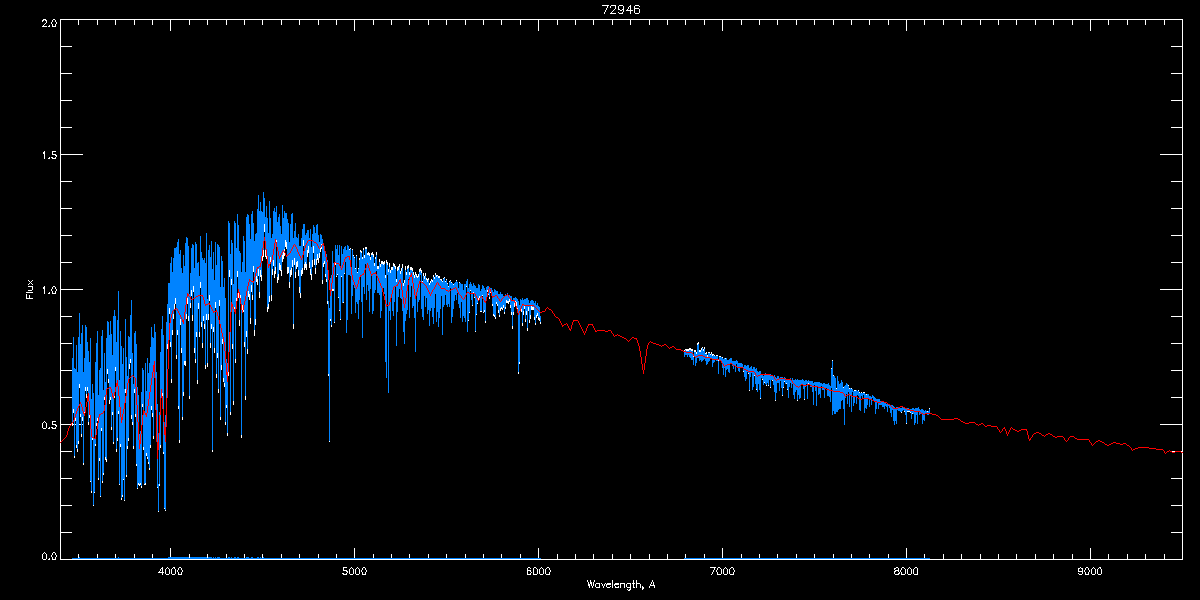This screenshot has height=600, width=1200.
Task: Click the red absorption dip near 6560
Action: 643,355
